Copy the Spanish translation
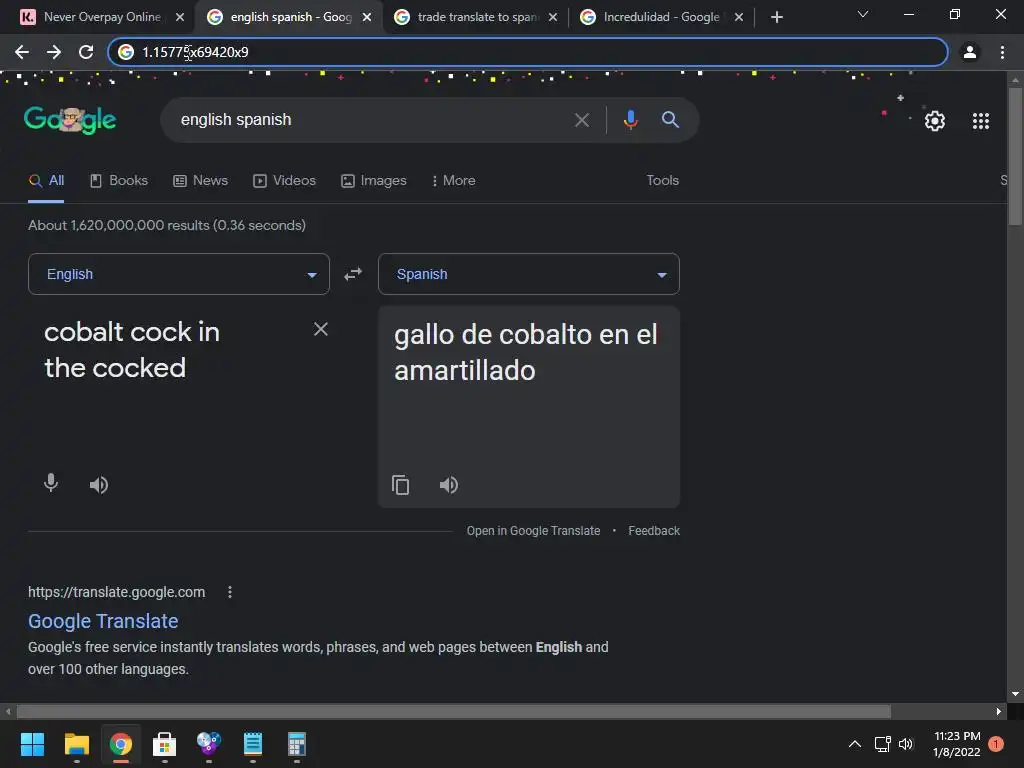This screenshot has width=1024, height=768. click(400, 485)
